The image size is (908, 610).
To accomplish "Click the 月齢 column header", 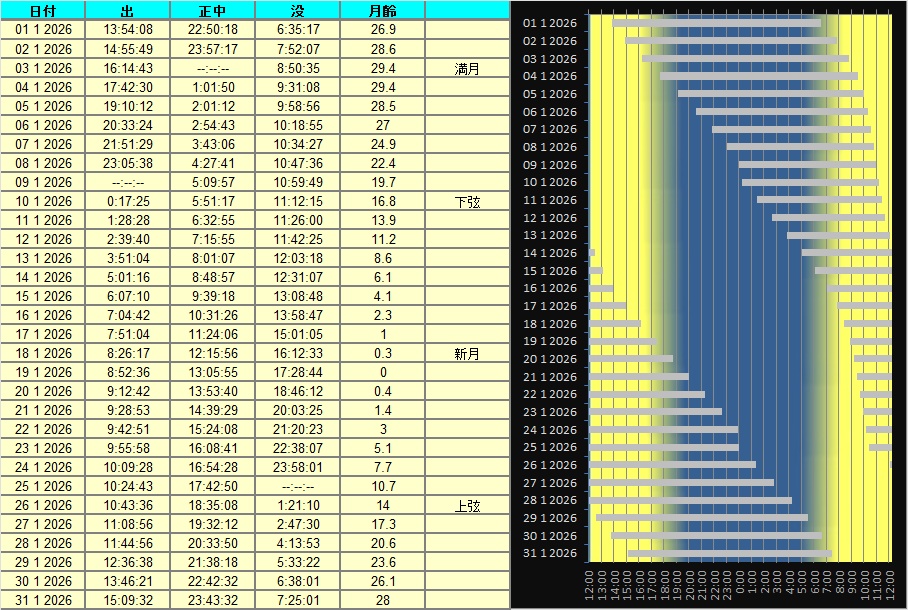I will (x=383, y=11).
